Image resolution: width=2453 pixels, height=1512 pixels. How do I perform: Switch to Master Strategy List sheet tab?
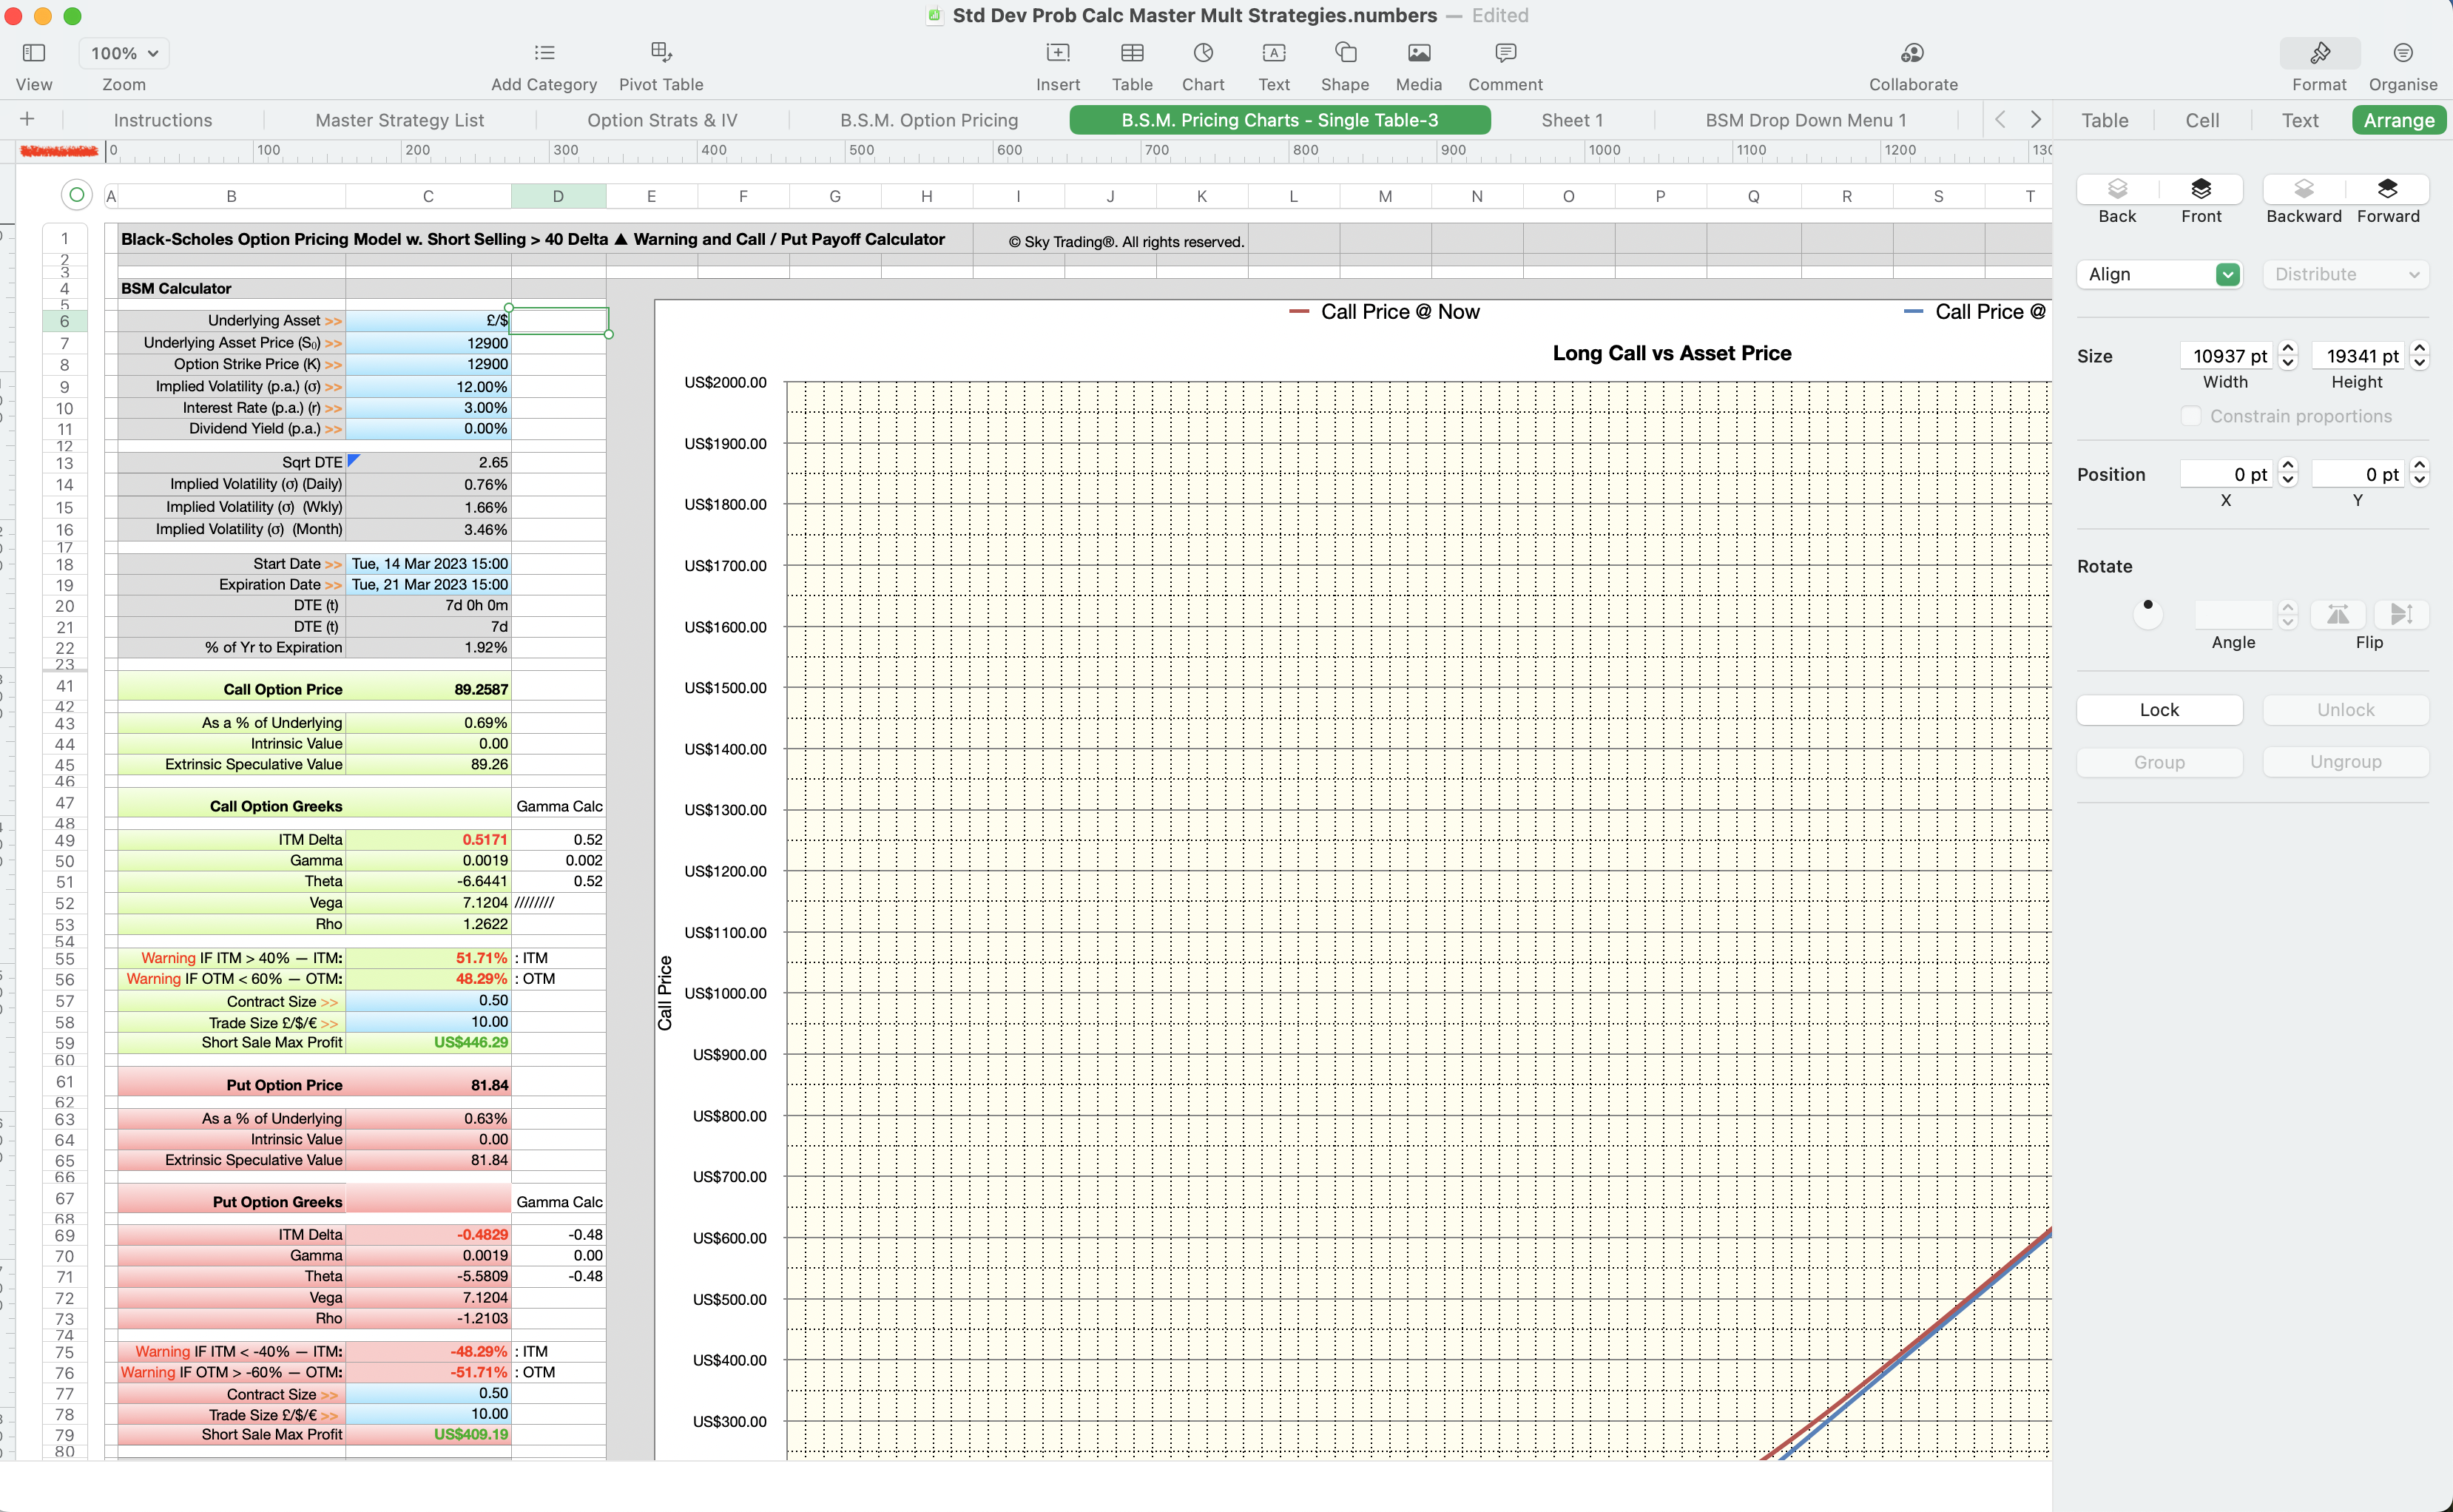click(399, 120)
